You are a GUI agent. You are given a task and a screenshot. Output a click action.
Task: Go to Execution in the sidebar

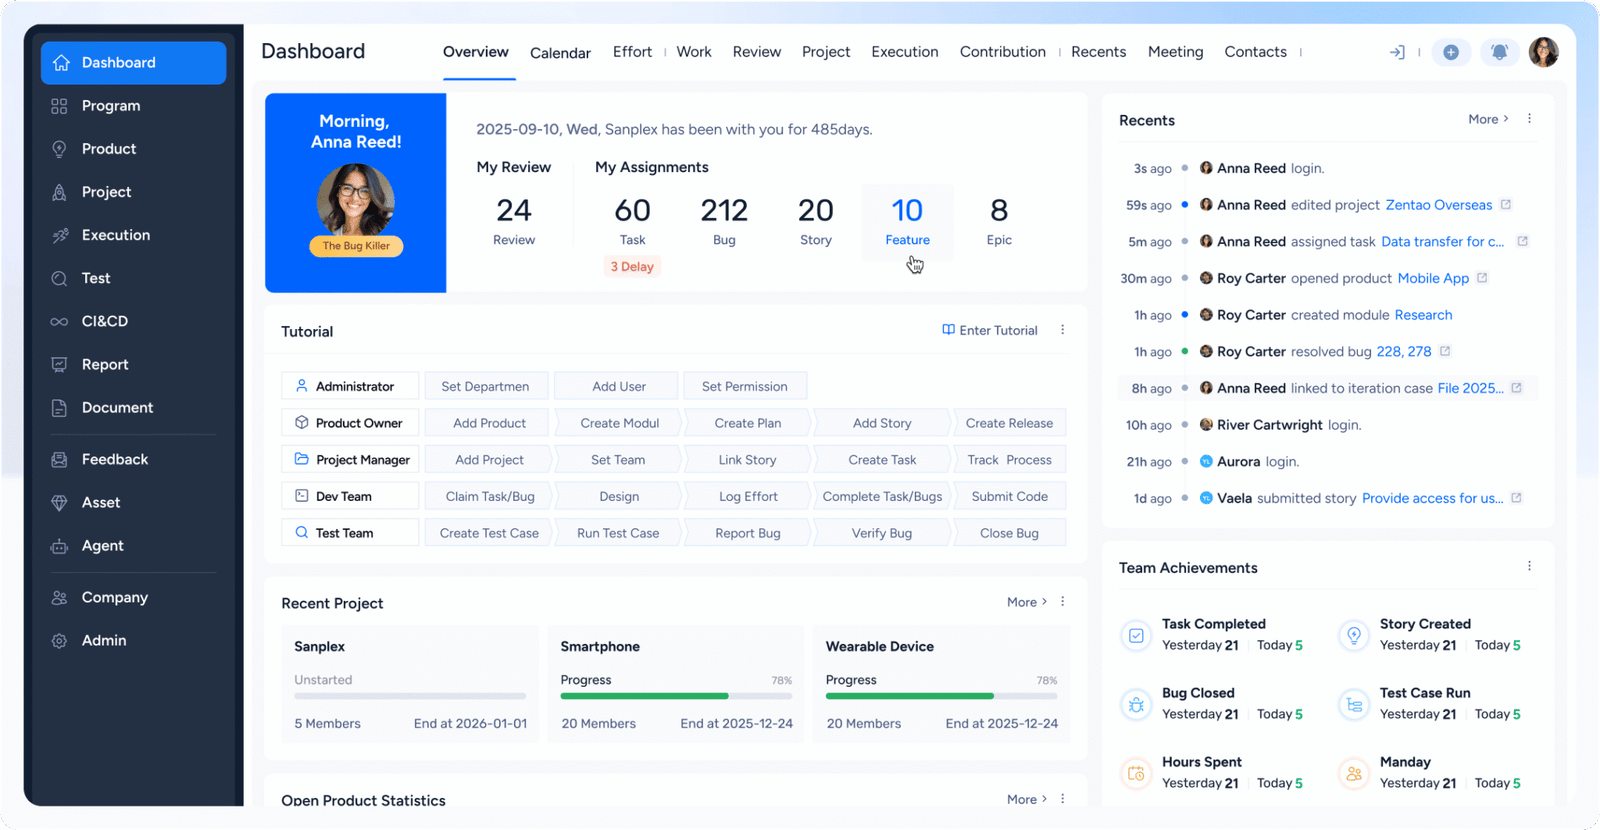[133, 235]
